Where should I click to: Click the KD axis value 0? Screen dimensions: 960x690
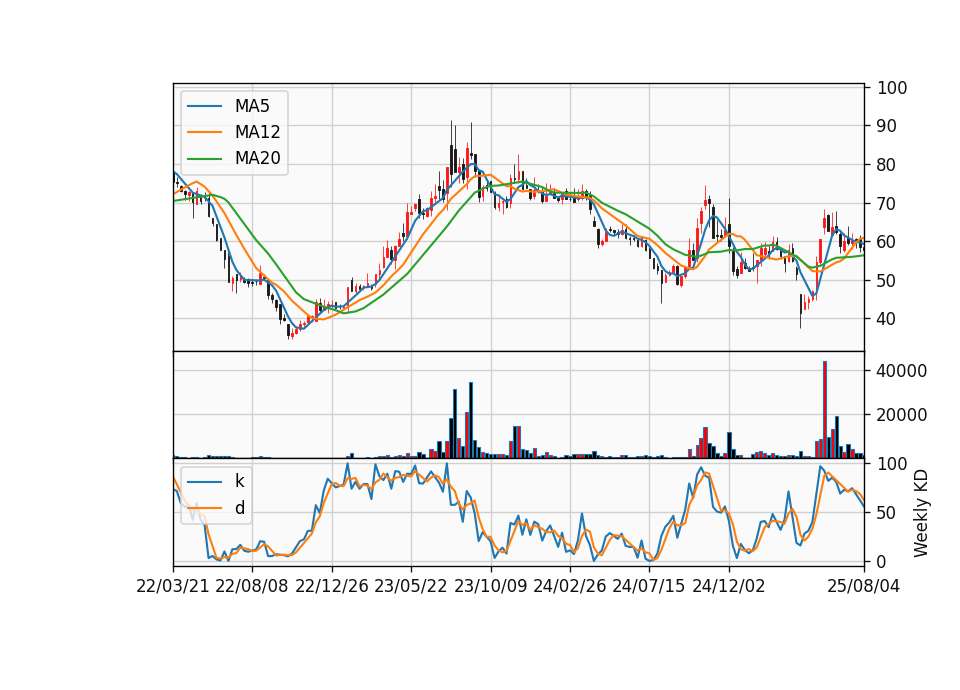[882, 561]
